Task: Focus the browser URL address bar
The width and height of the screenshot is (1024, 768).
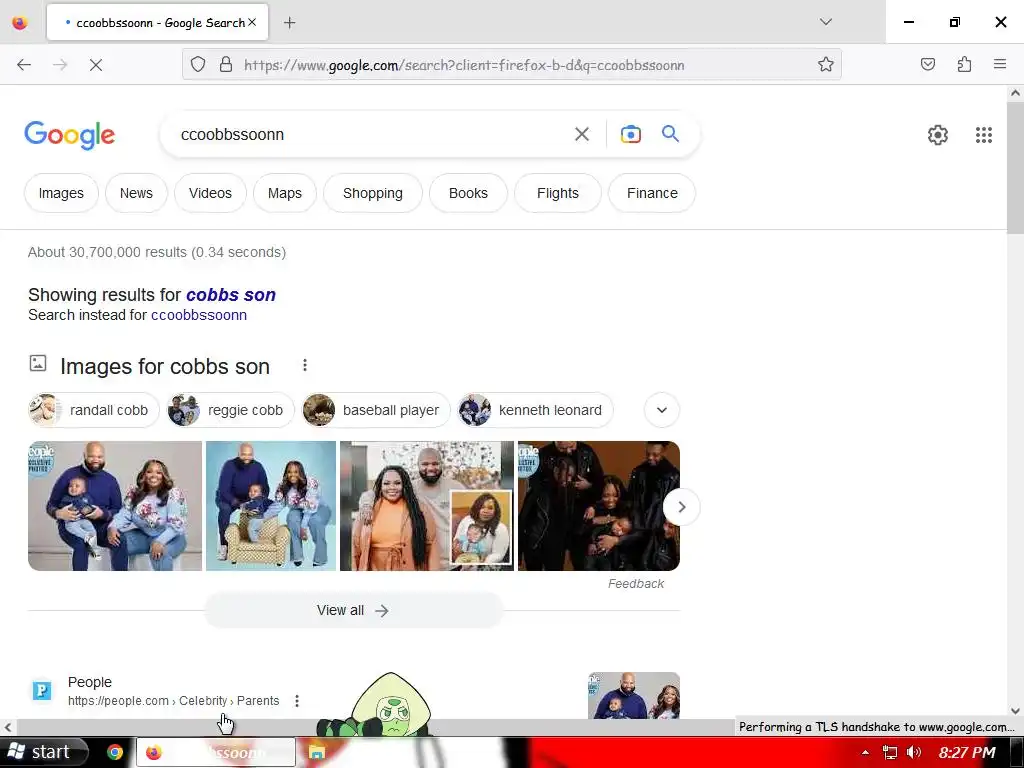Action: click(511, 65)
